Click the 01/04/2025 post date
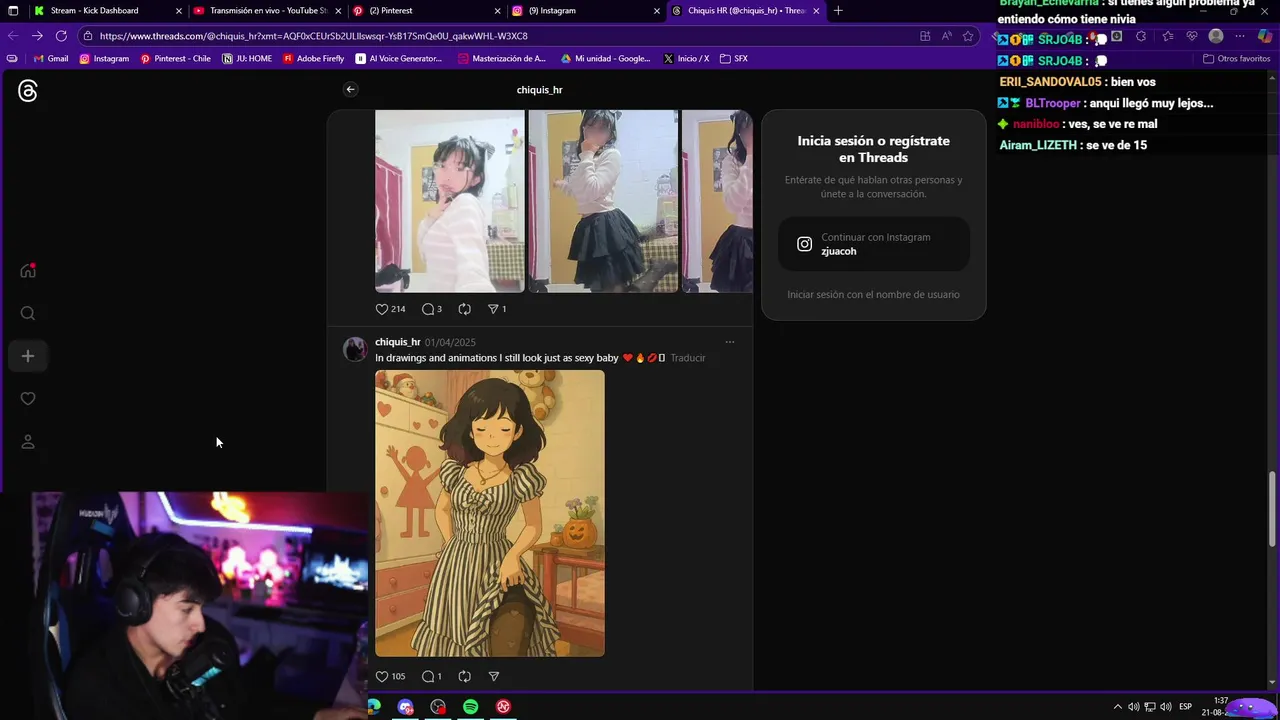Viewport: 1280px width, 720px height. click(x=450, y=342)
